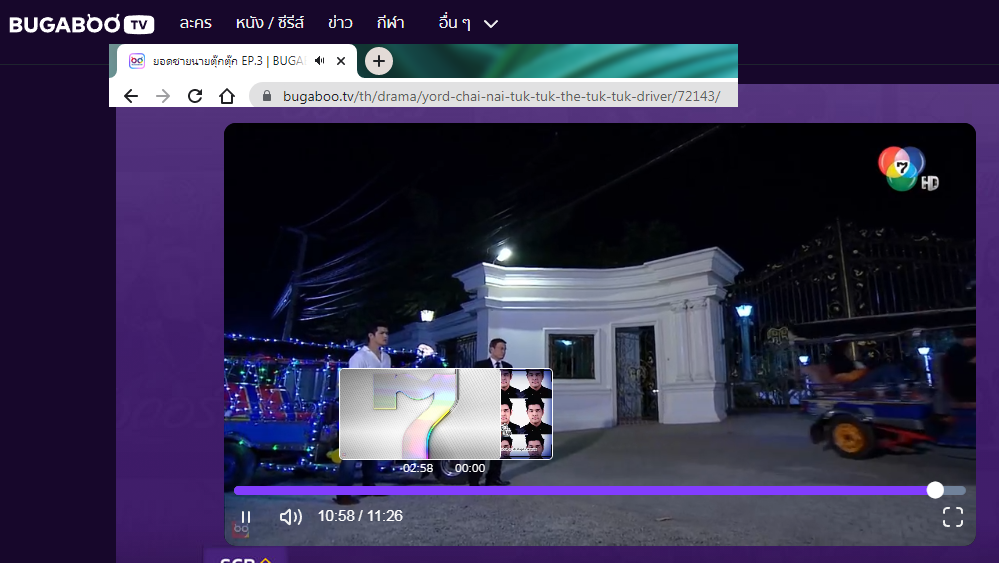Screen dimensions: 999x563
Task: View site security lock info
Action: coord(267,96)
